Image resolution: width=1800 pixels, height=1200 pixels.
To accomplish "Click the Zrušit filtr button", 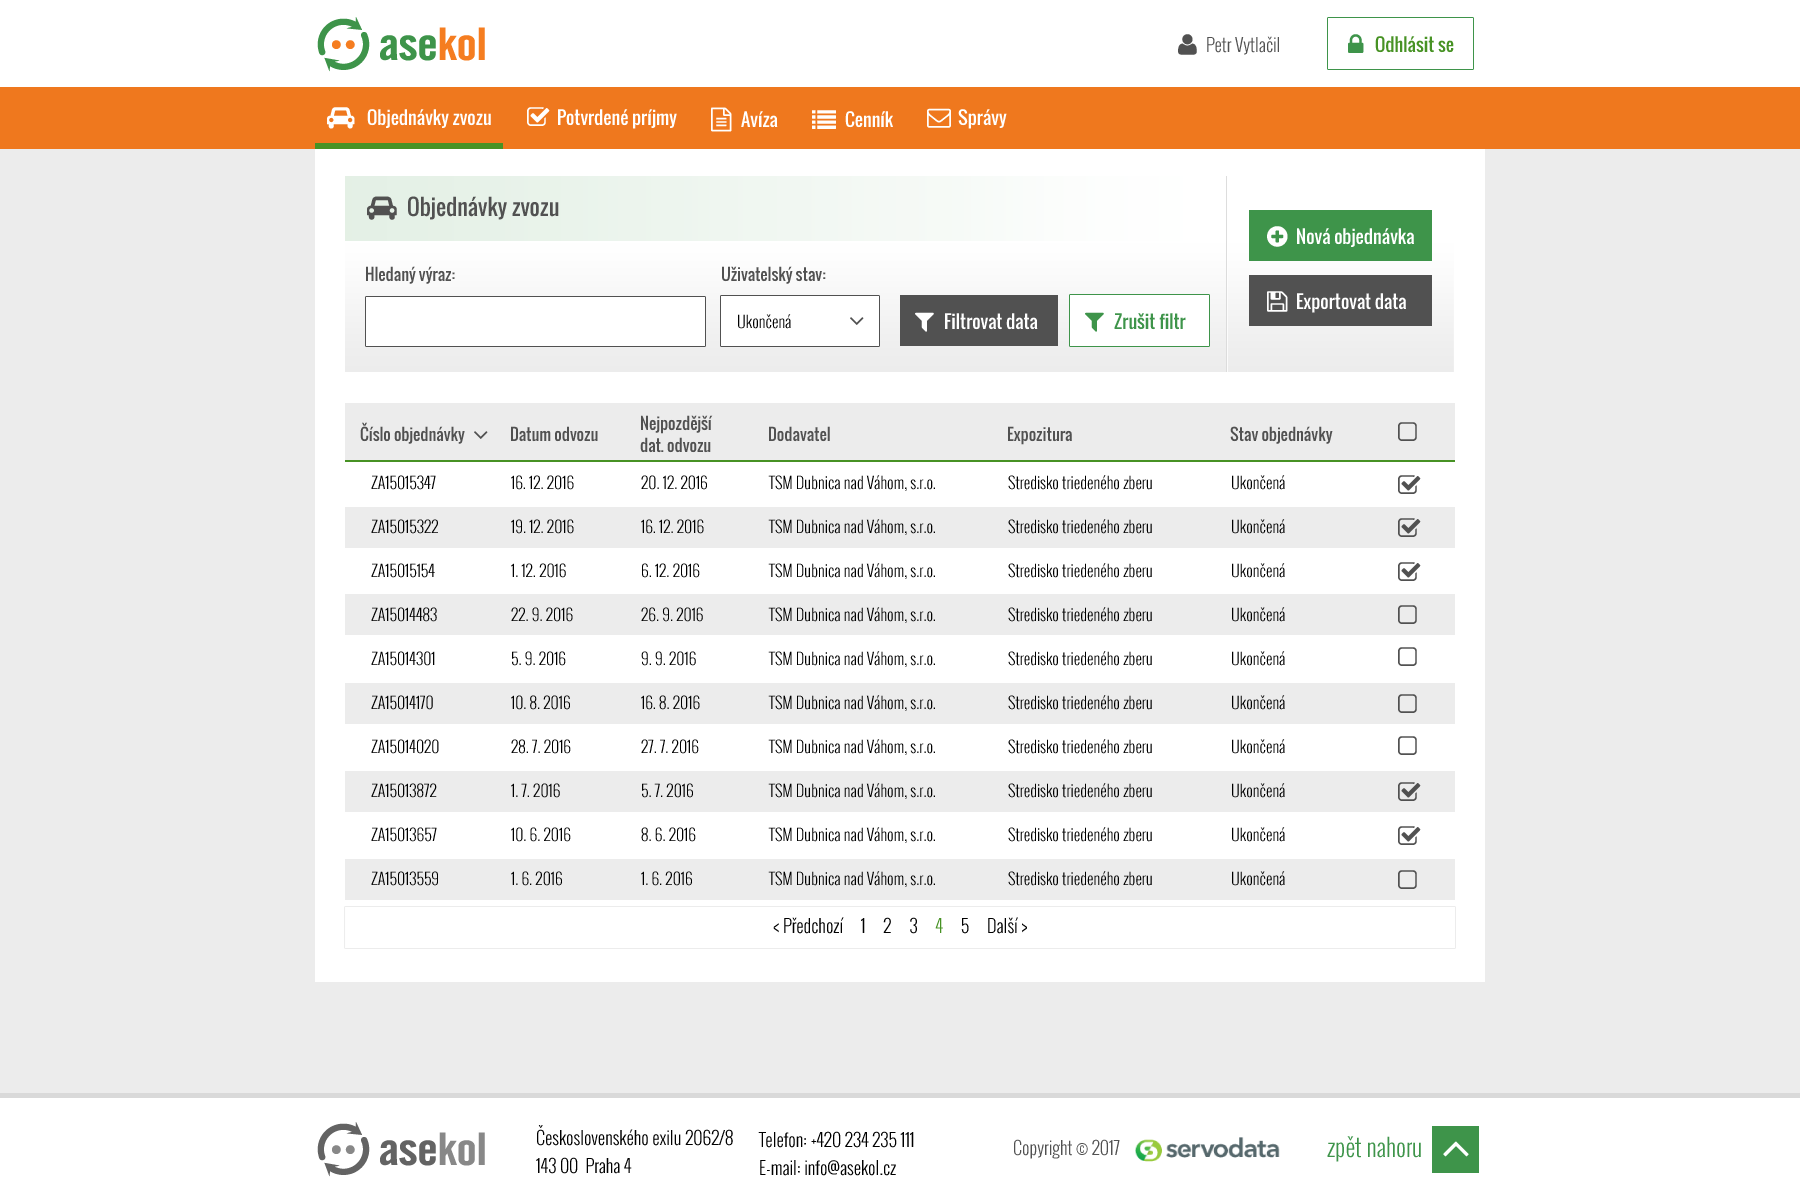I will [x=1139, y=321].
